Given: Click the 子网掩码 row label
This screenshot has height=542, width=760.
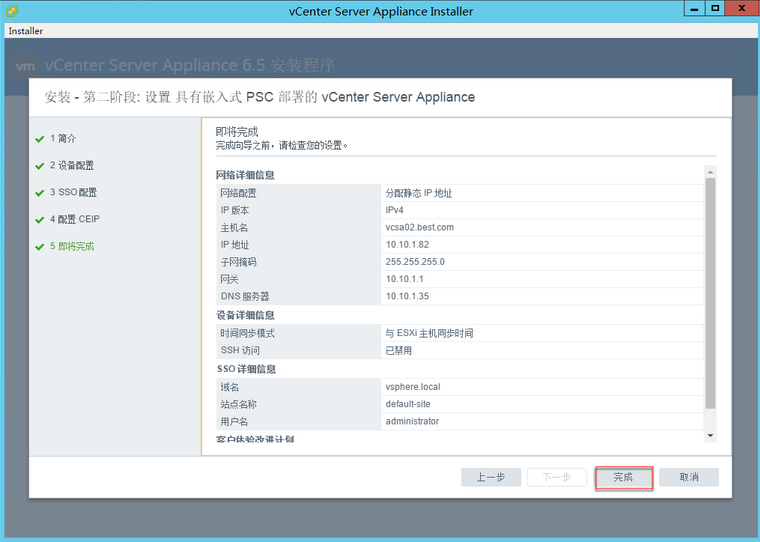Looking at the screenshot, I should (238, 262).
